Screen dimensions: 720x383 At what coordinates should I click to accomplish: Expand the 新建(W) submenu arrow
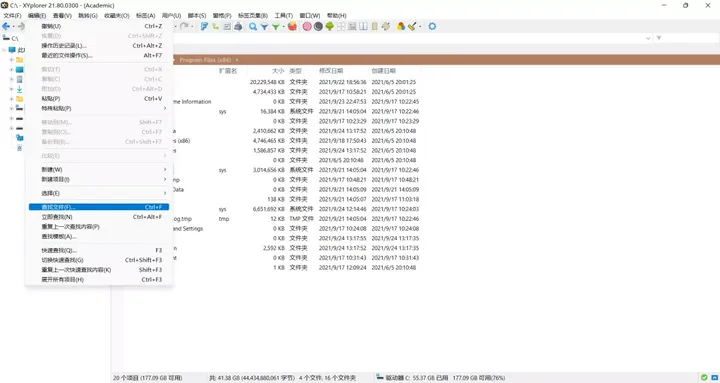[165, 169]
